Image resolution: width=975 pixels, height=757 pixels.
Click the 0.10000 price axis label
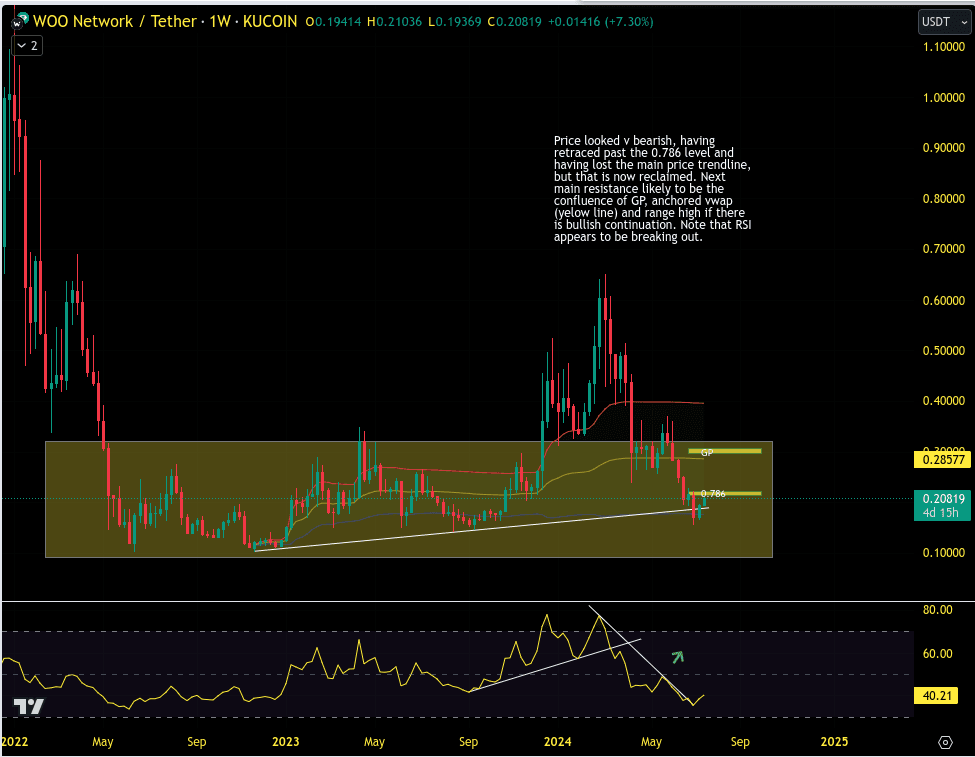(943, 552)
